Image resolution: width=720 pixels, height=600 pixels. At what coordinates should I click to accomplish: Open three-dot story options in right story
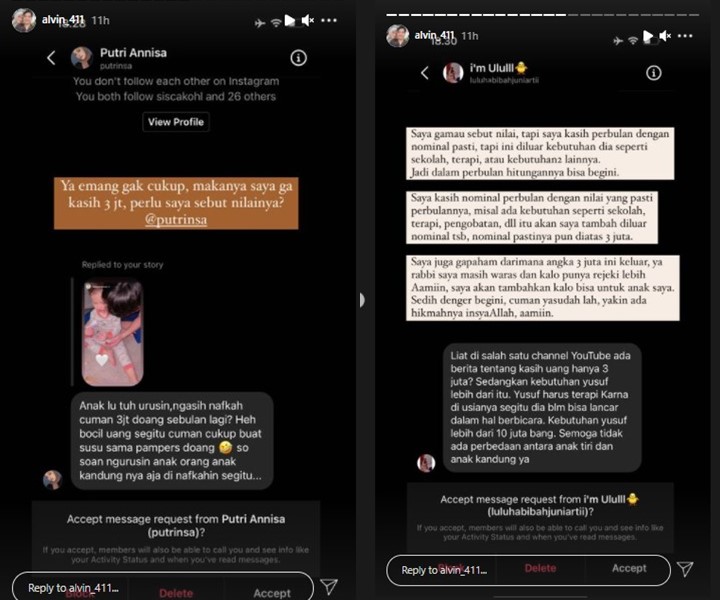tap(685, 36)
